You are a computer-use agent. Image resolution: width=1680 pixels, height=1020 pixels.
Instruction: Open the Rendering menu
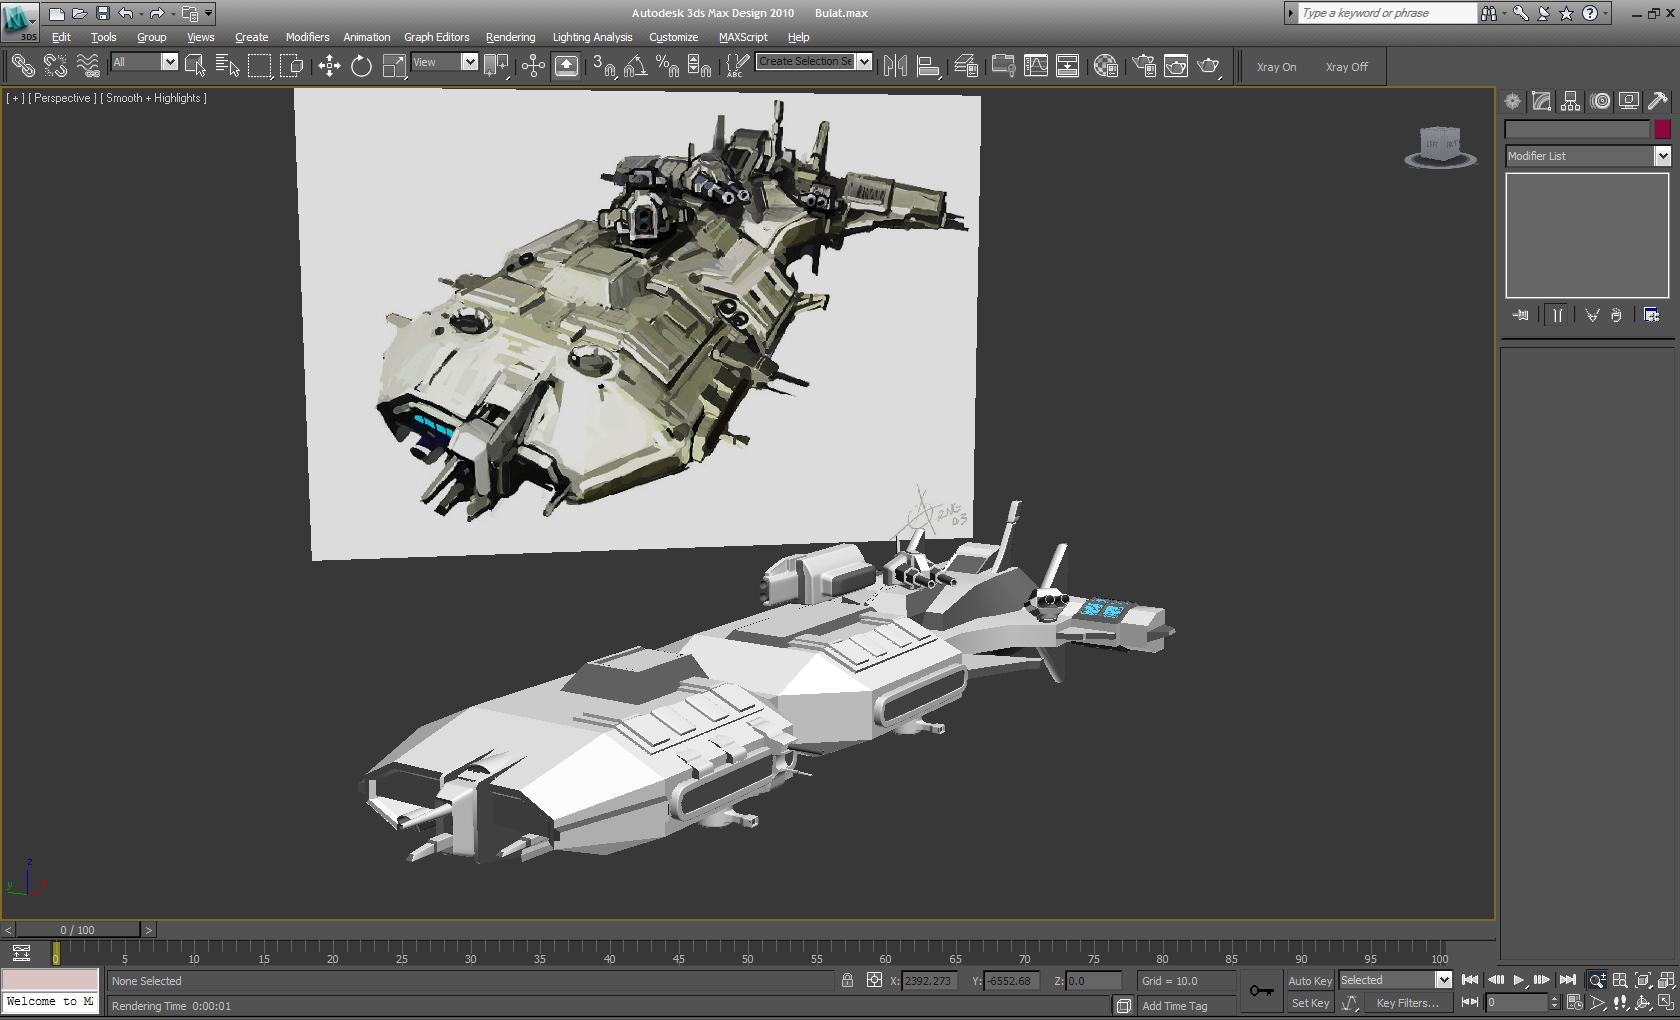pyautogui.click(x=510, y=37)
